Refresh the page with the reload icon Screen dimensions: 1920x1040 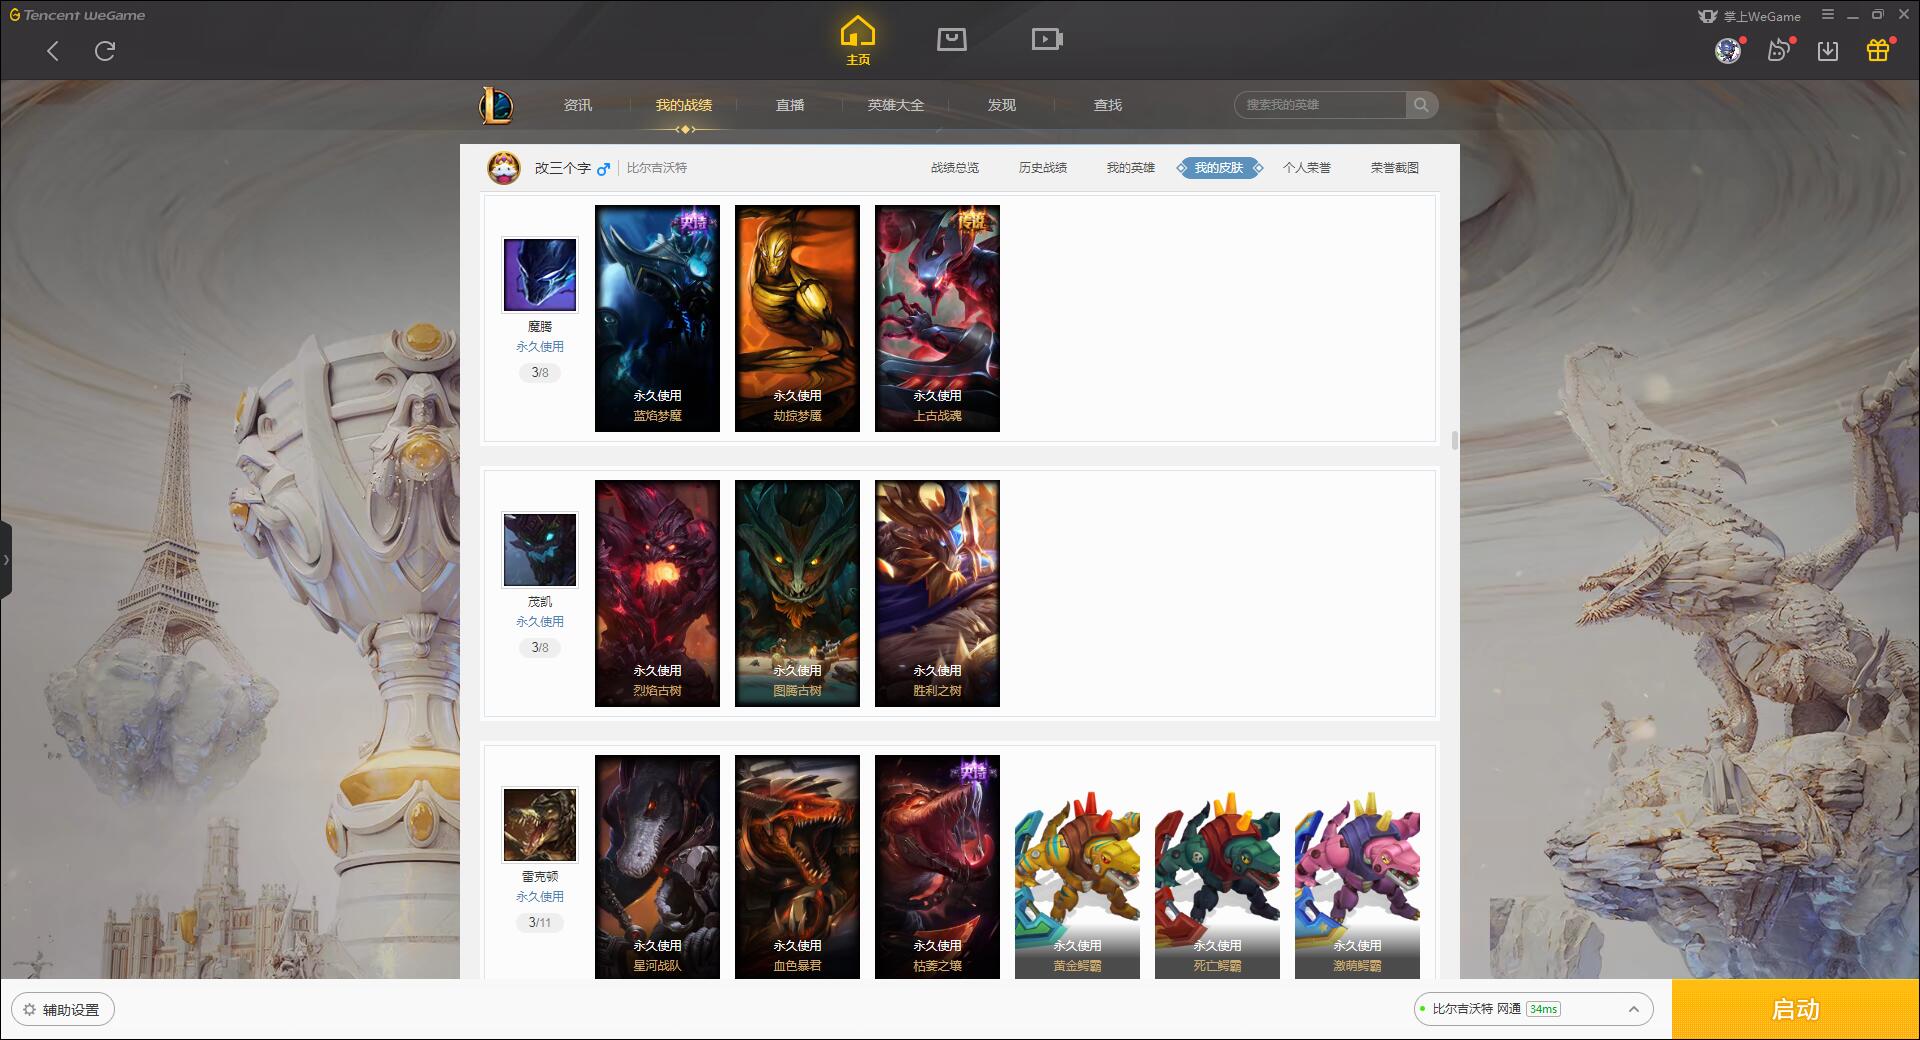[105, 51]
